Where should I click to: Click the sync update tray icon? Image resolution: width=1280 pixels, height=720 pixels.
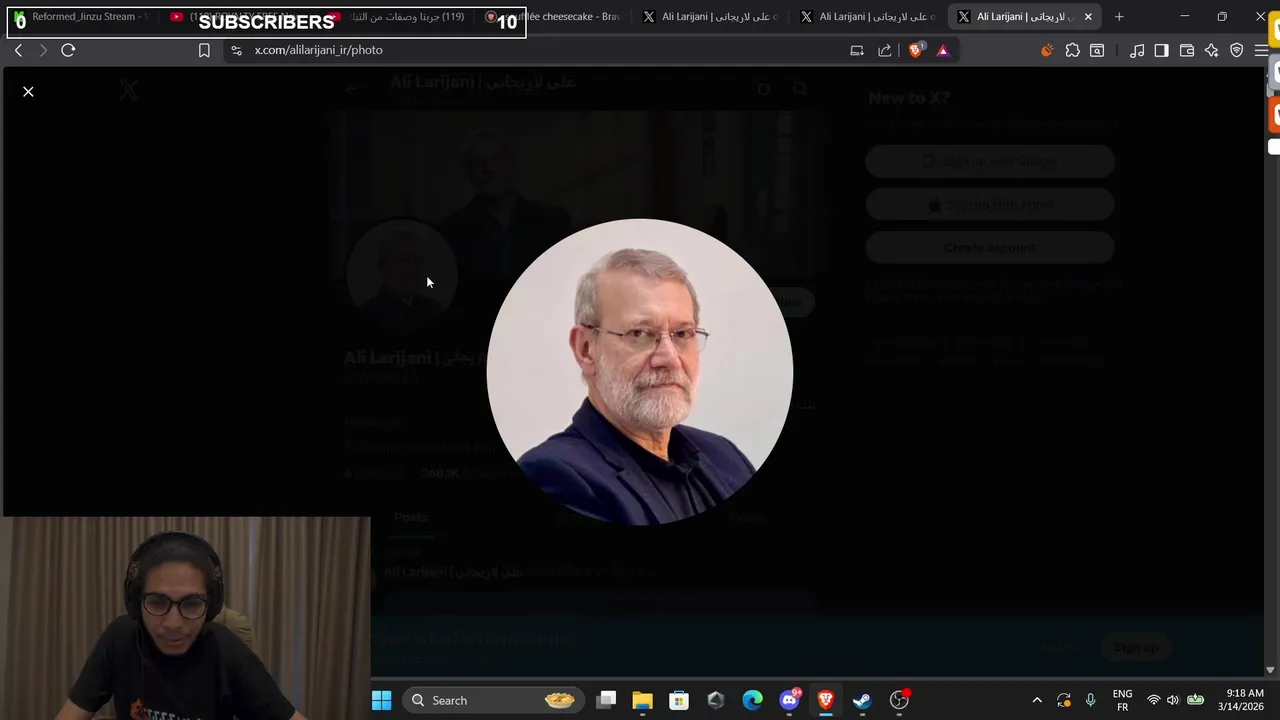[x=1064, y=700]
